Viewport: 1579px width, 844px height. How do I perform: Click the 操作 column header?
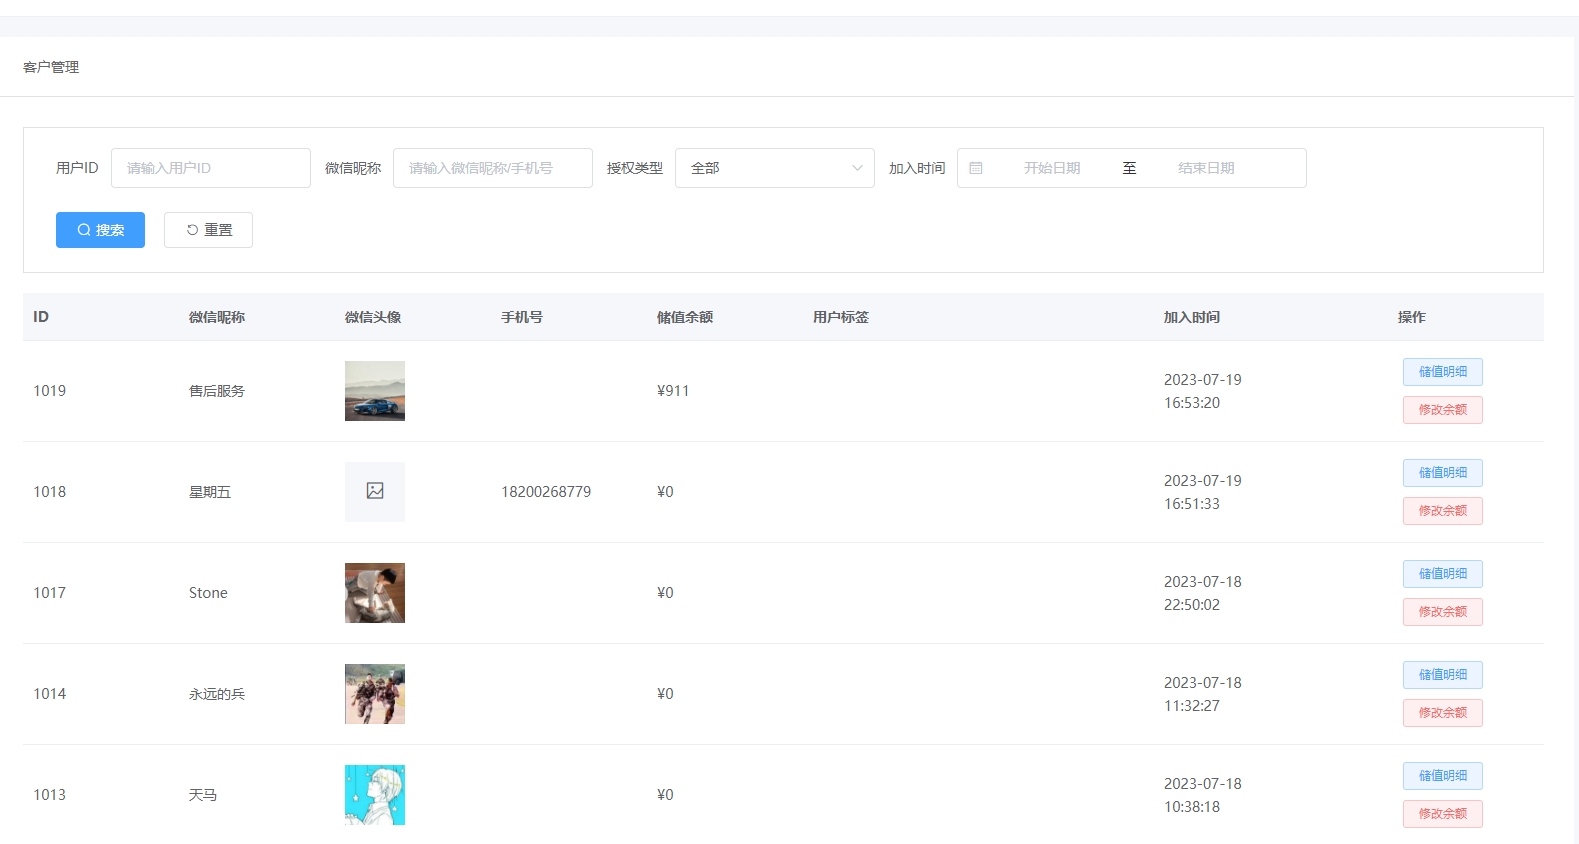point(1412,317)
